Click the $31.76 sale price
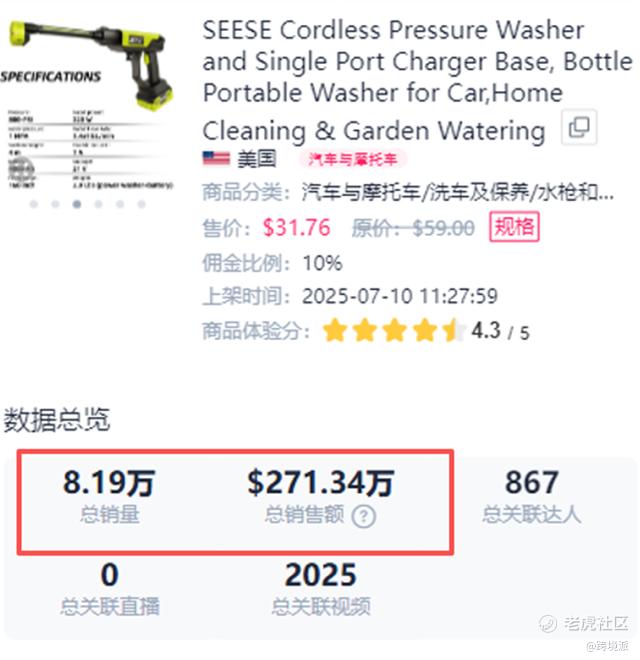This screenshot has height=660, width=640. 296,228
